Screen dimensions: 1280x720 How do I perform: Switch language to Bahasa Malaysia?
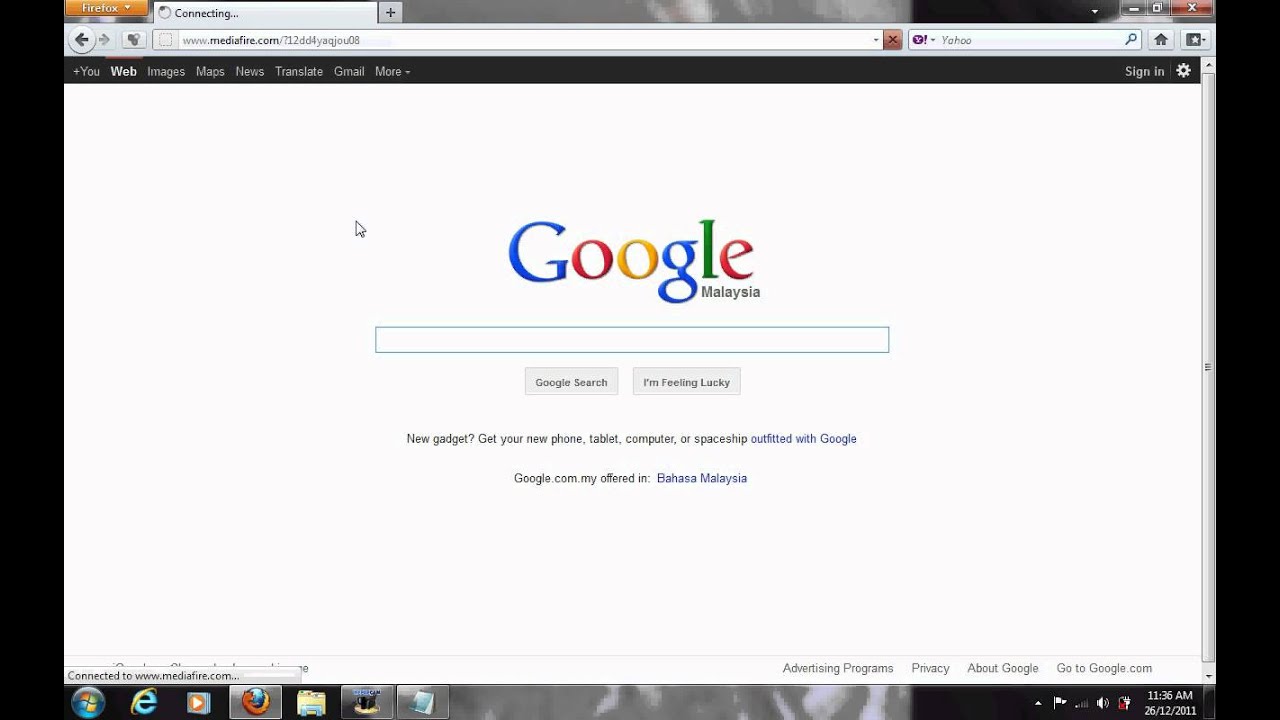pos(702,478)
